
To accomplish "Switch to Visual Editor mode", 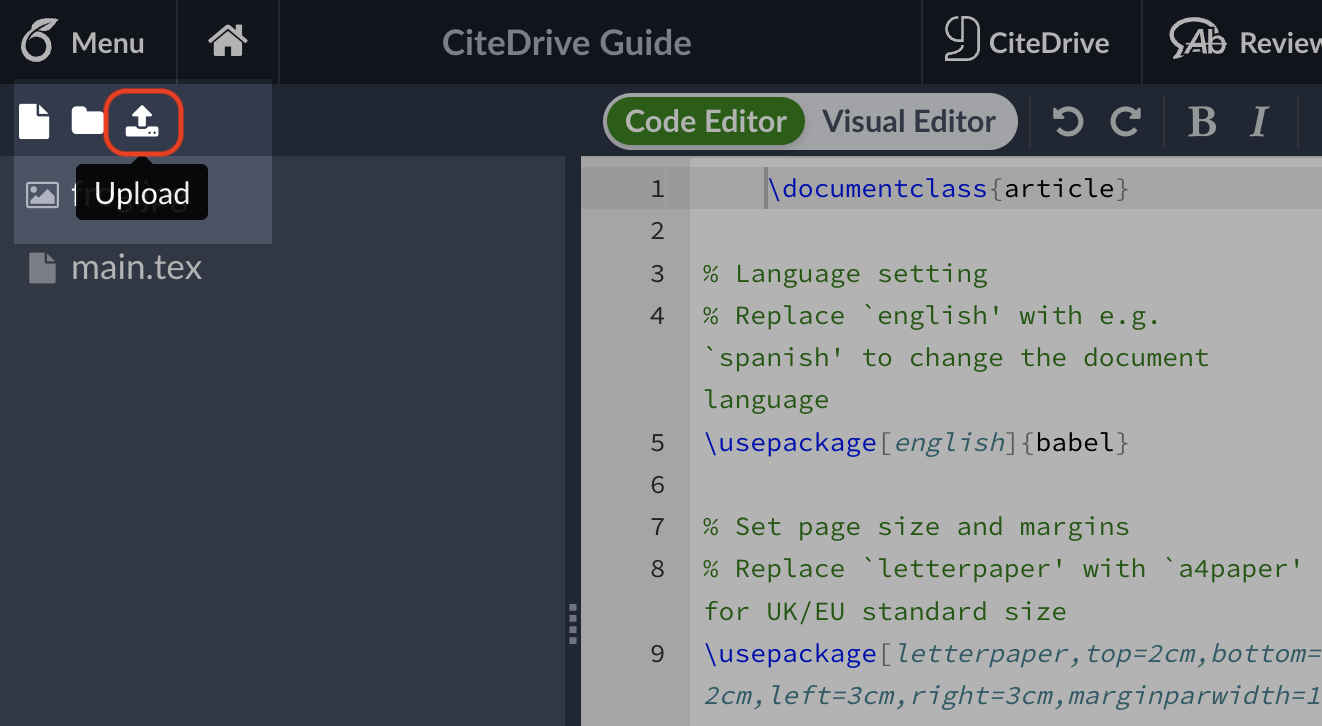I will point(909,122).
